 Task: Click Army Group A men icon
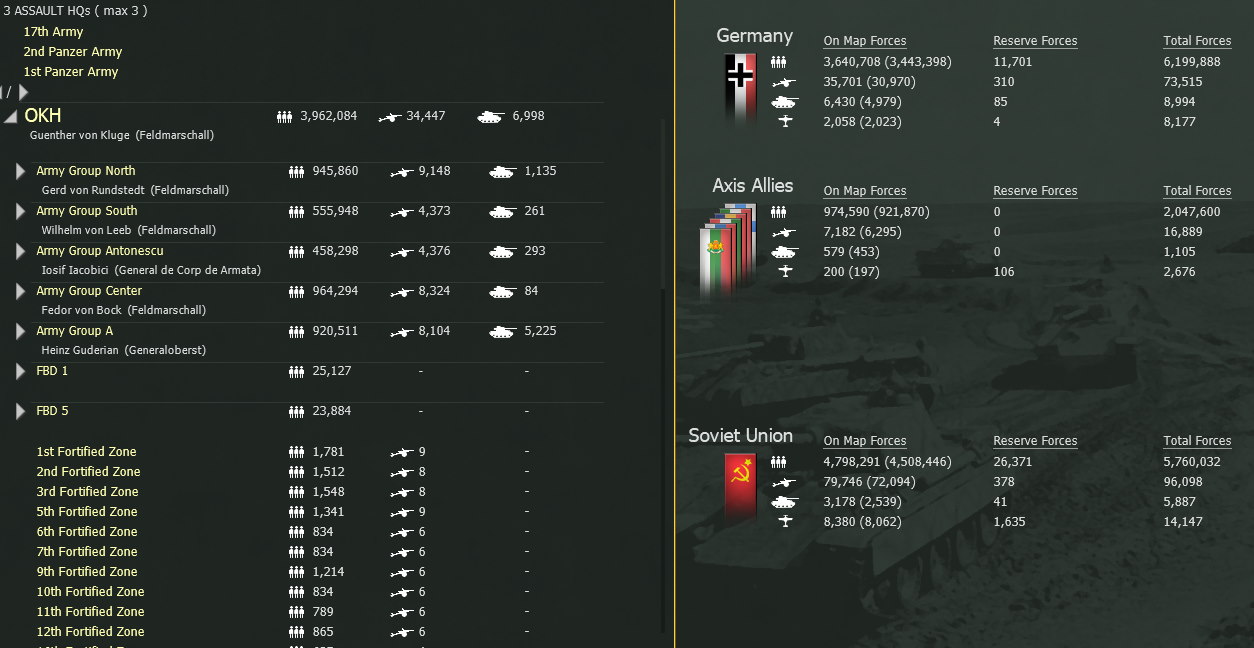296,332
